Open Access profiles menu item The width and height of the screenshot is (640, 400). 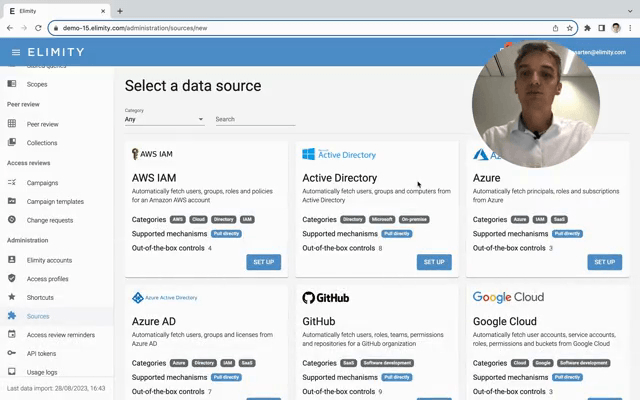click(x=47, y=279)
